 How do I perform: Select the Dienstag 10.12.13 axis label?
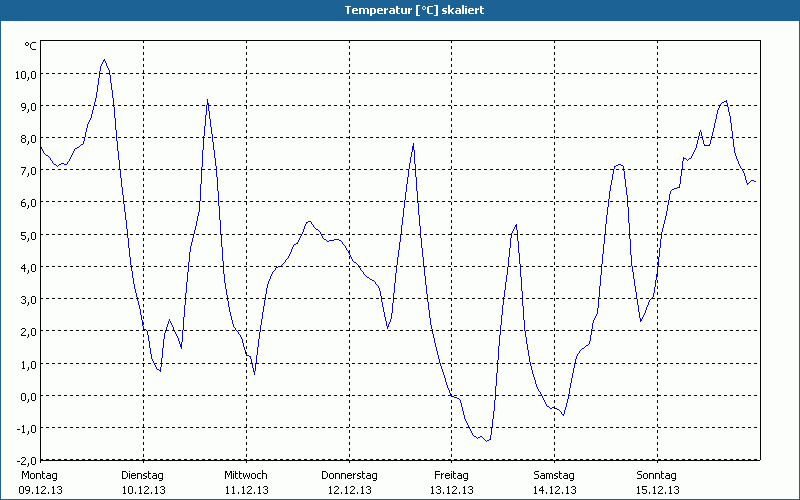143,482
